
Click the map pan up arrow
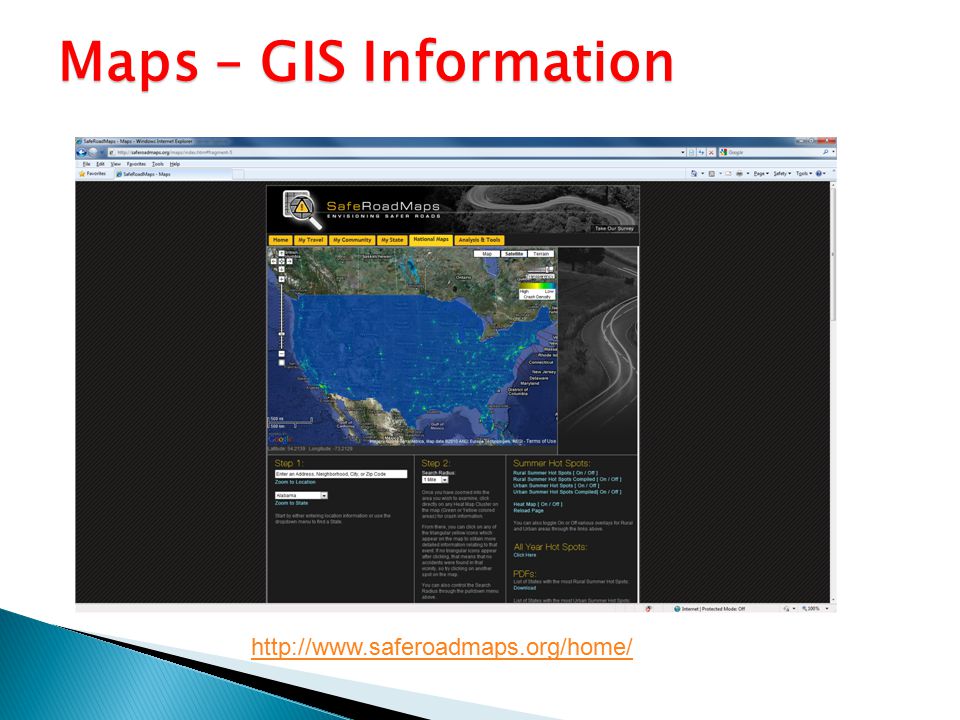pyautogui.click(x=282, y=253)
